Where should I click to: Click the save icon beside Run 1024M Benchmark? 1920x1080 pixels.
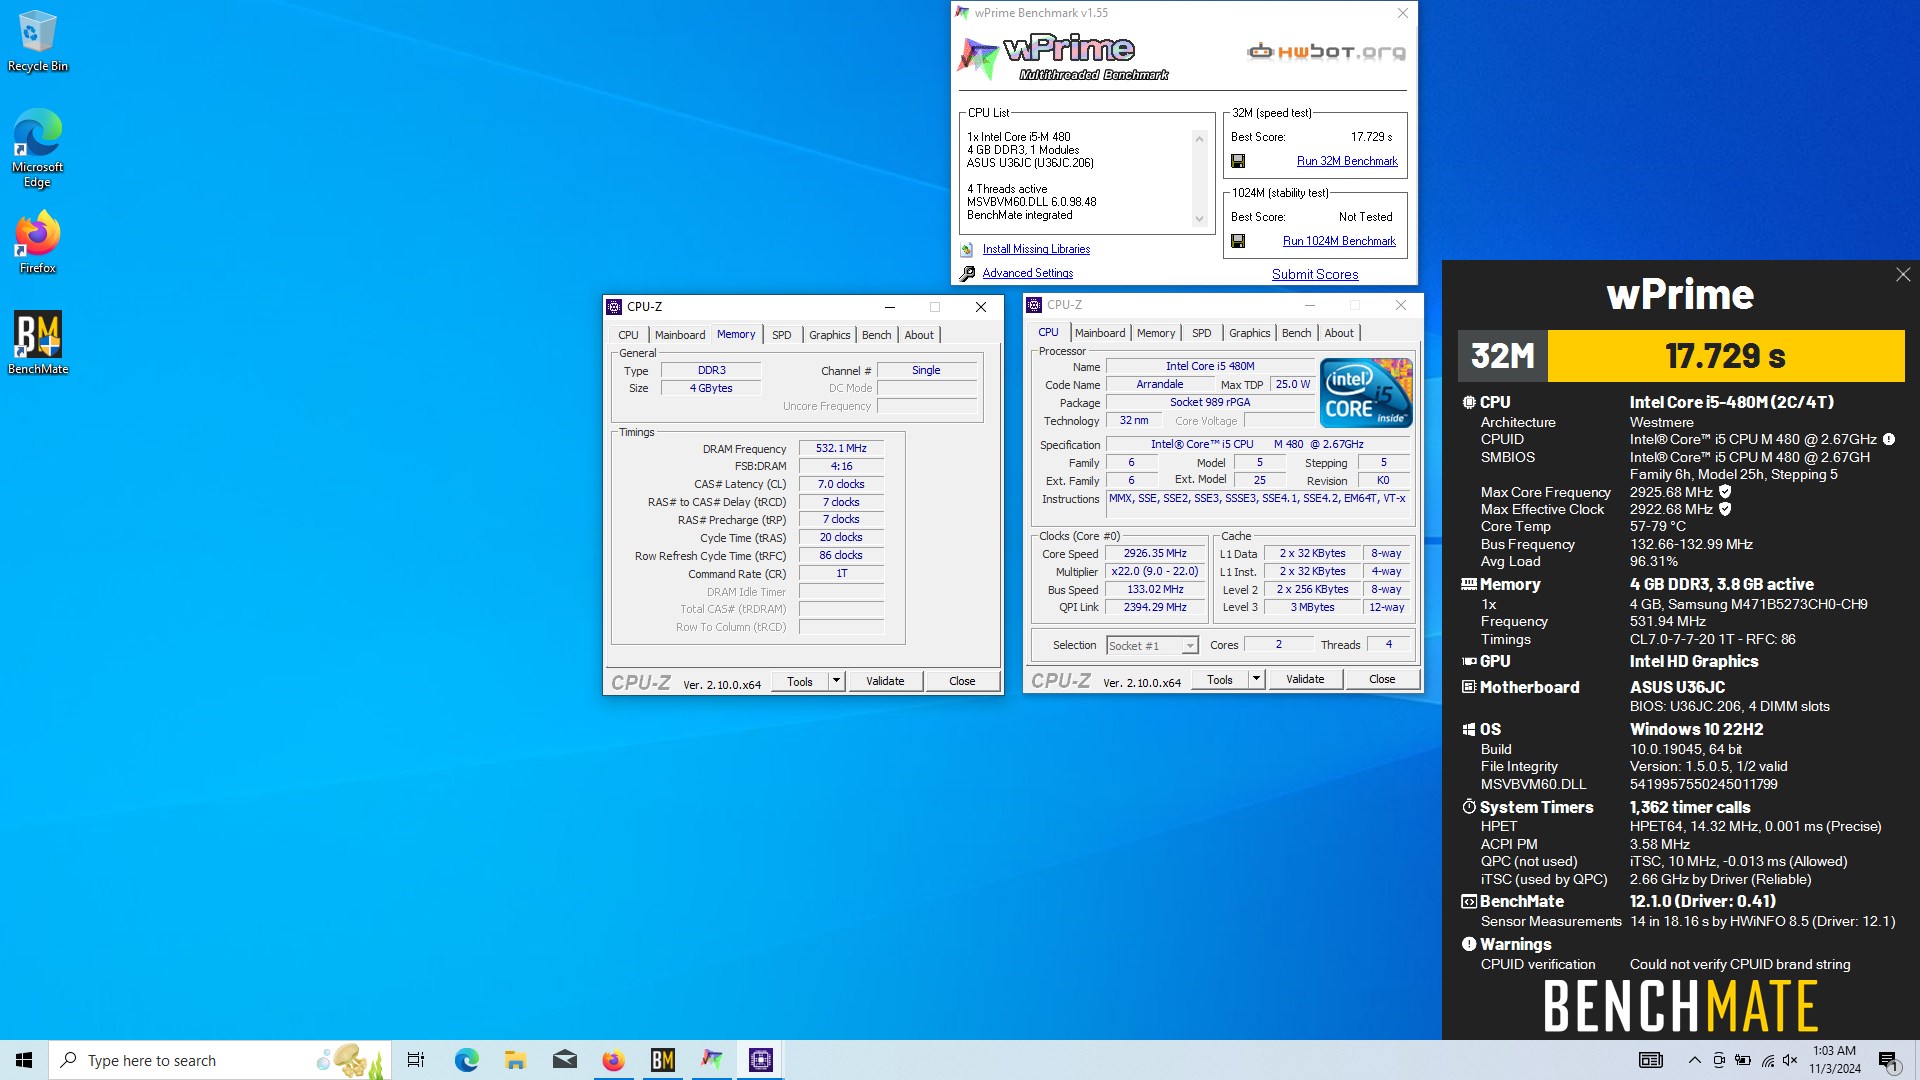(x=1238, y=241)
